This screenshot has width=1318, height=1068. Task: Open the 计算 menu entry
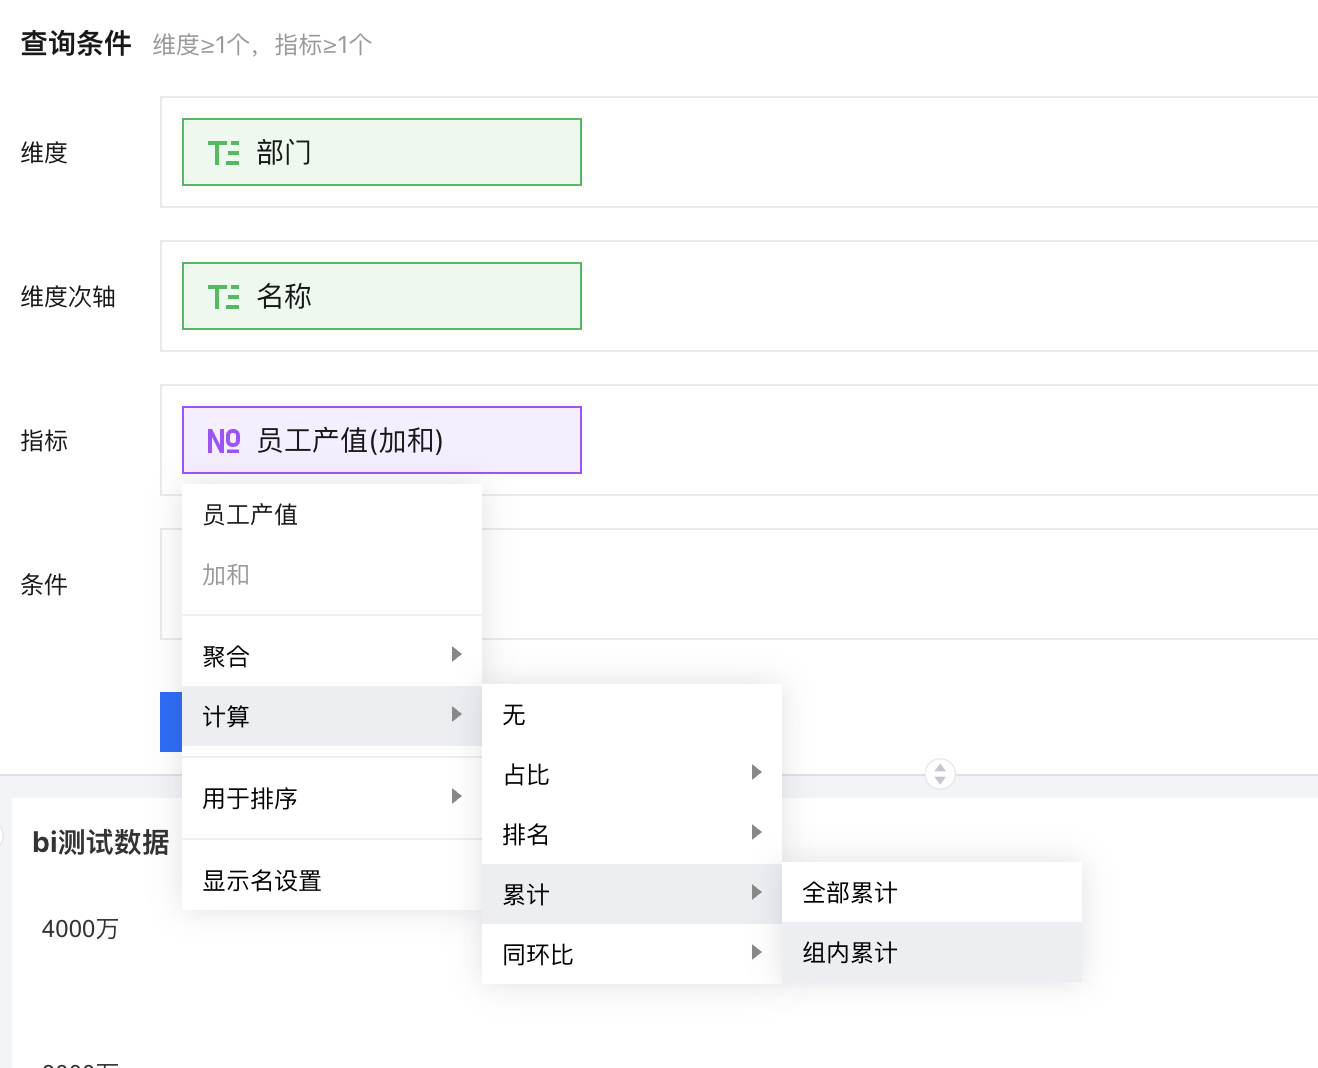pyautogui.click(x=226, y=717)
